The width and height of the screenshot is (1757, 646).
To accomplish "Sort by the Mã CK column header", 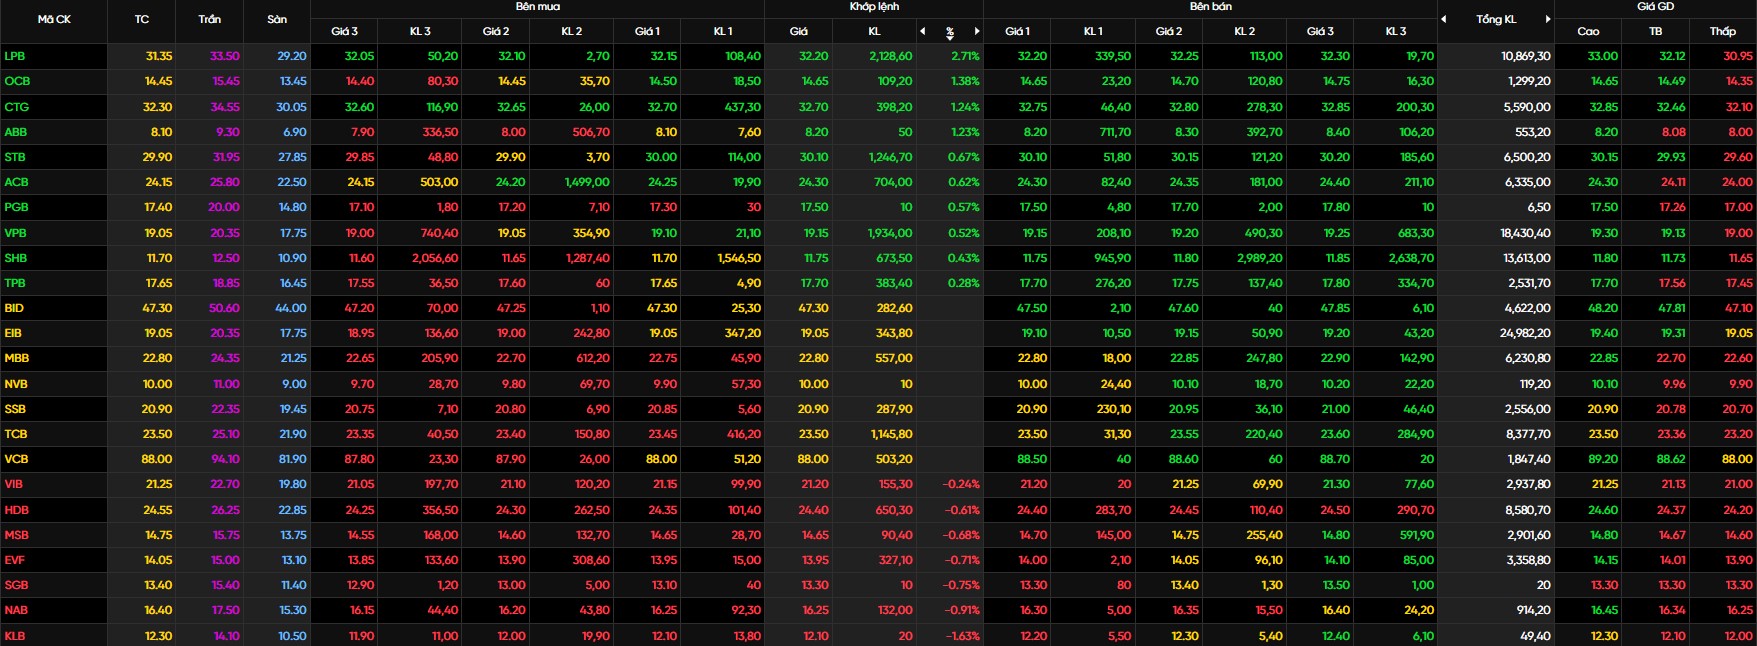I will [54, 19].
